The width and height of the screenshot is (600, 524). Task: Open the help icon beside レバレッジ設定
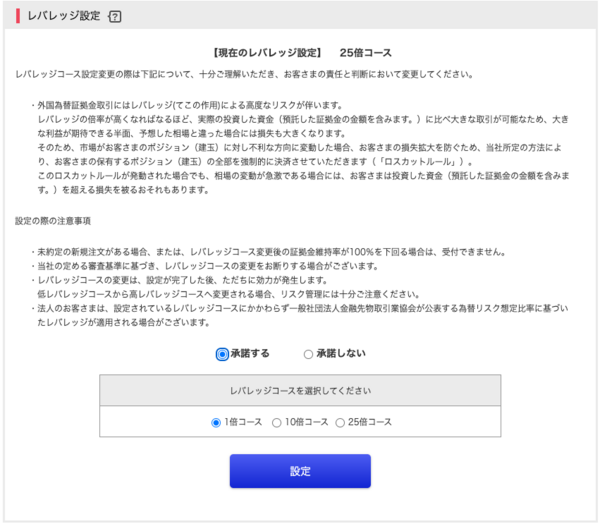[114, 18]
